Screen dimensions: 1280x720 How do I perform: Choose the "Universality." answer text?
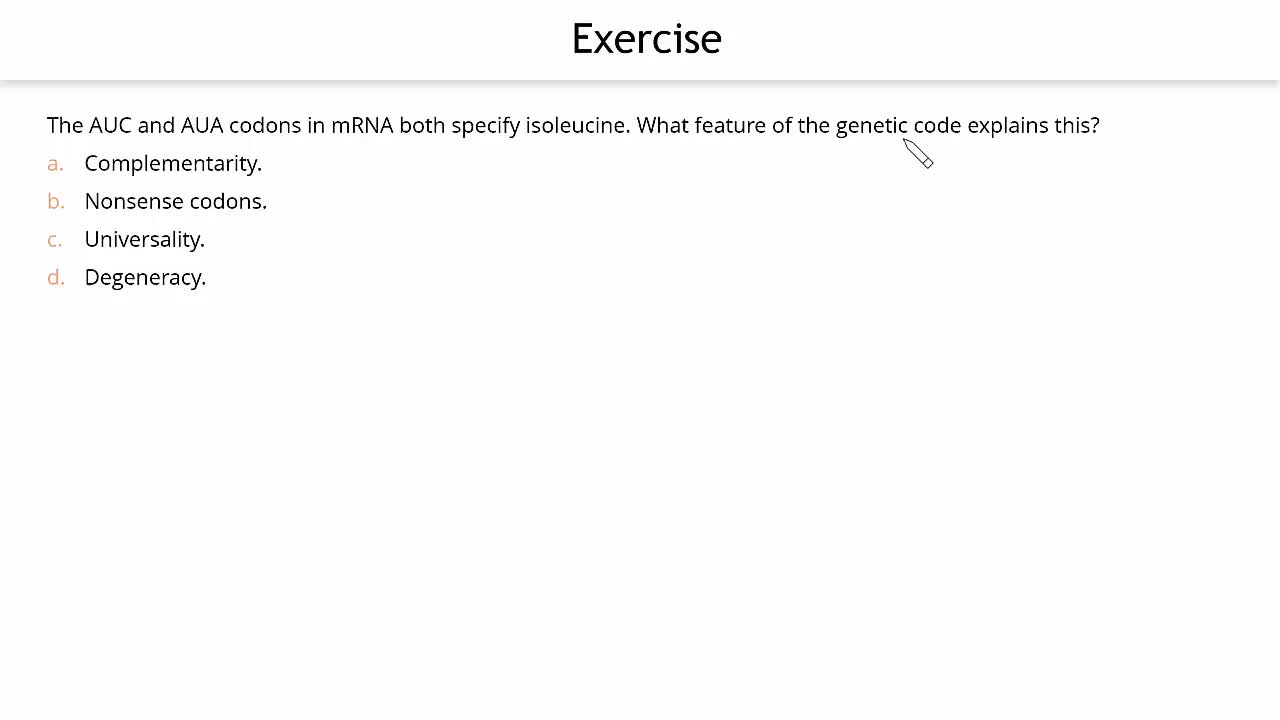coord(144,240)
